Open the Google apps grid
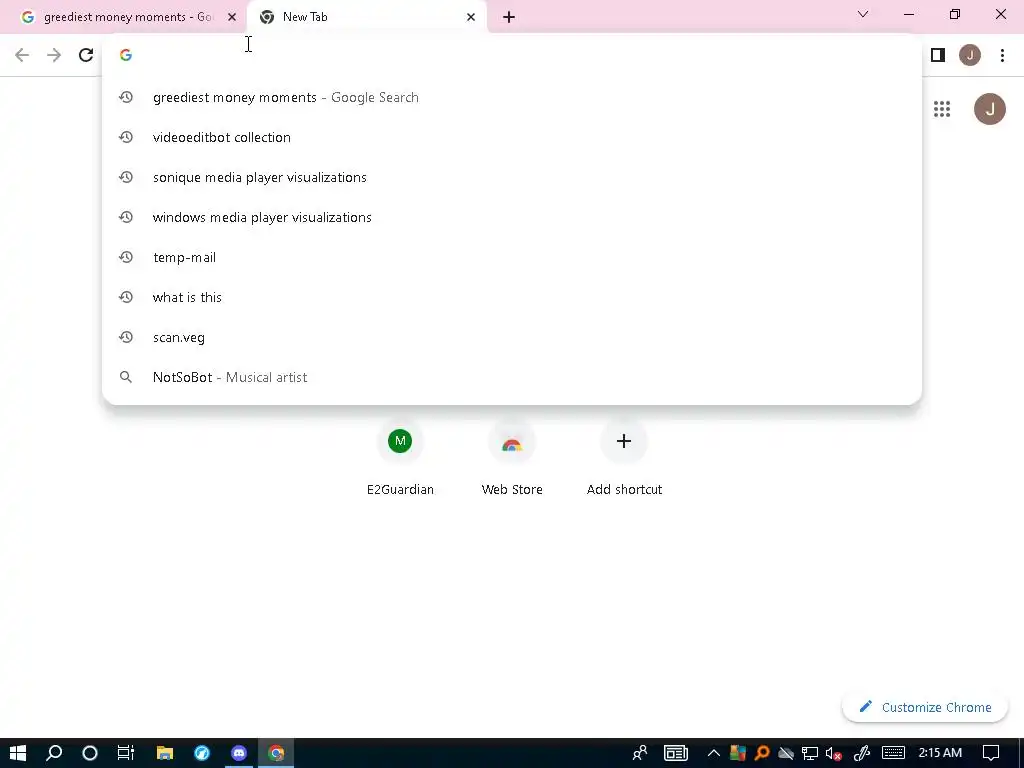Image resolution: width=1024 pixels, height=768 pixels. click(942, 109)
